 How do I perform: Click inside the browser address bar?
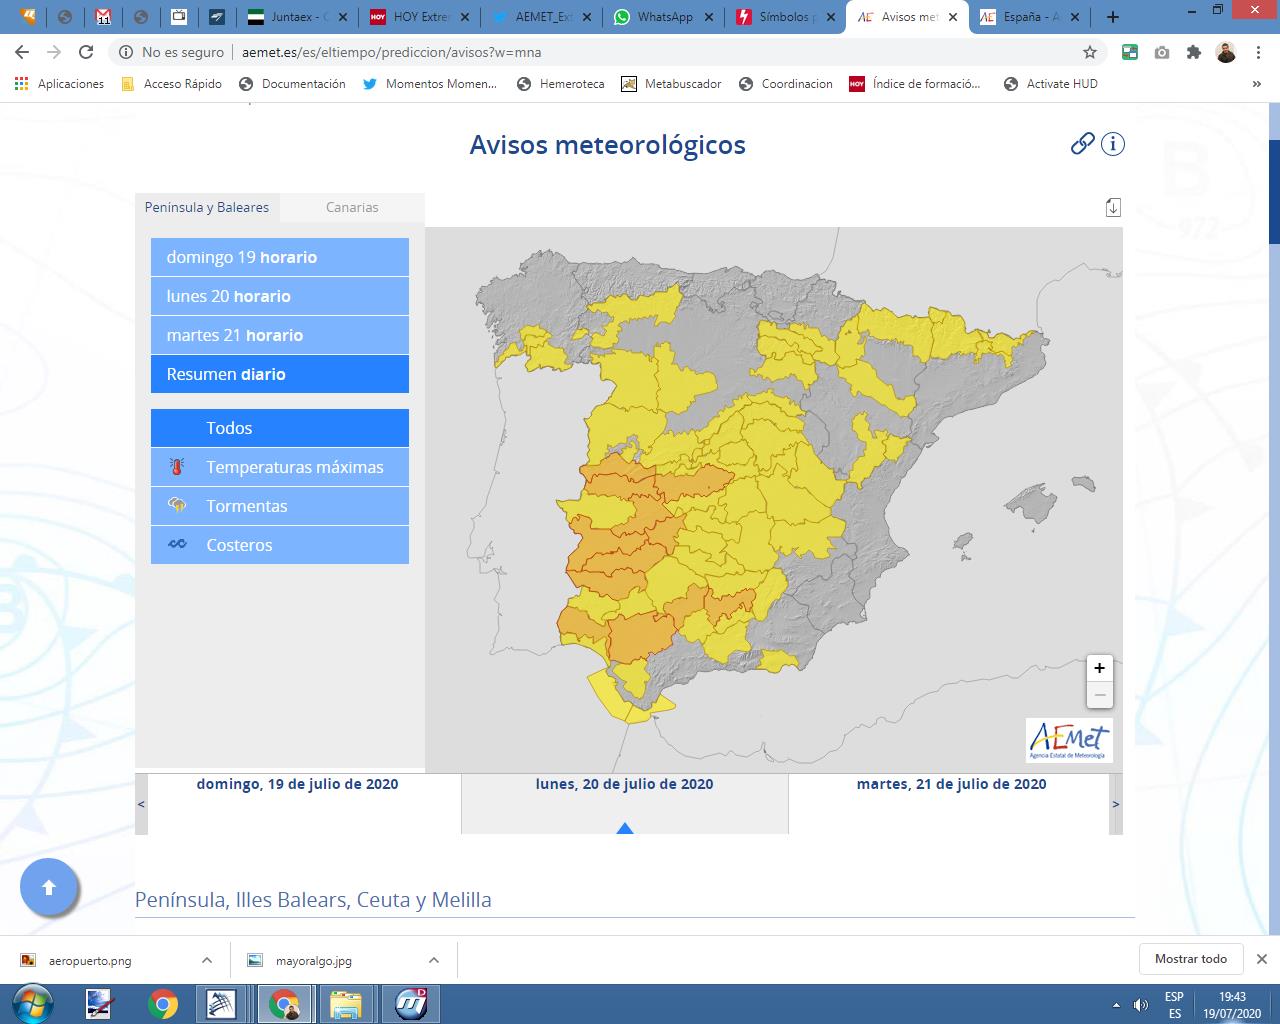pyautogui.click(x=600, y=51)
